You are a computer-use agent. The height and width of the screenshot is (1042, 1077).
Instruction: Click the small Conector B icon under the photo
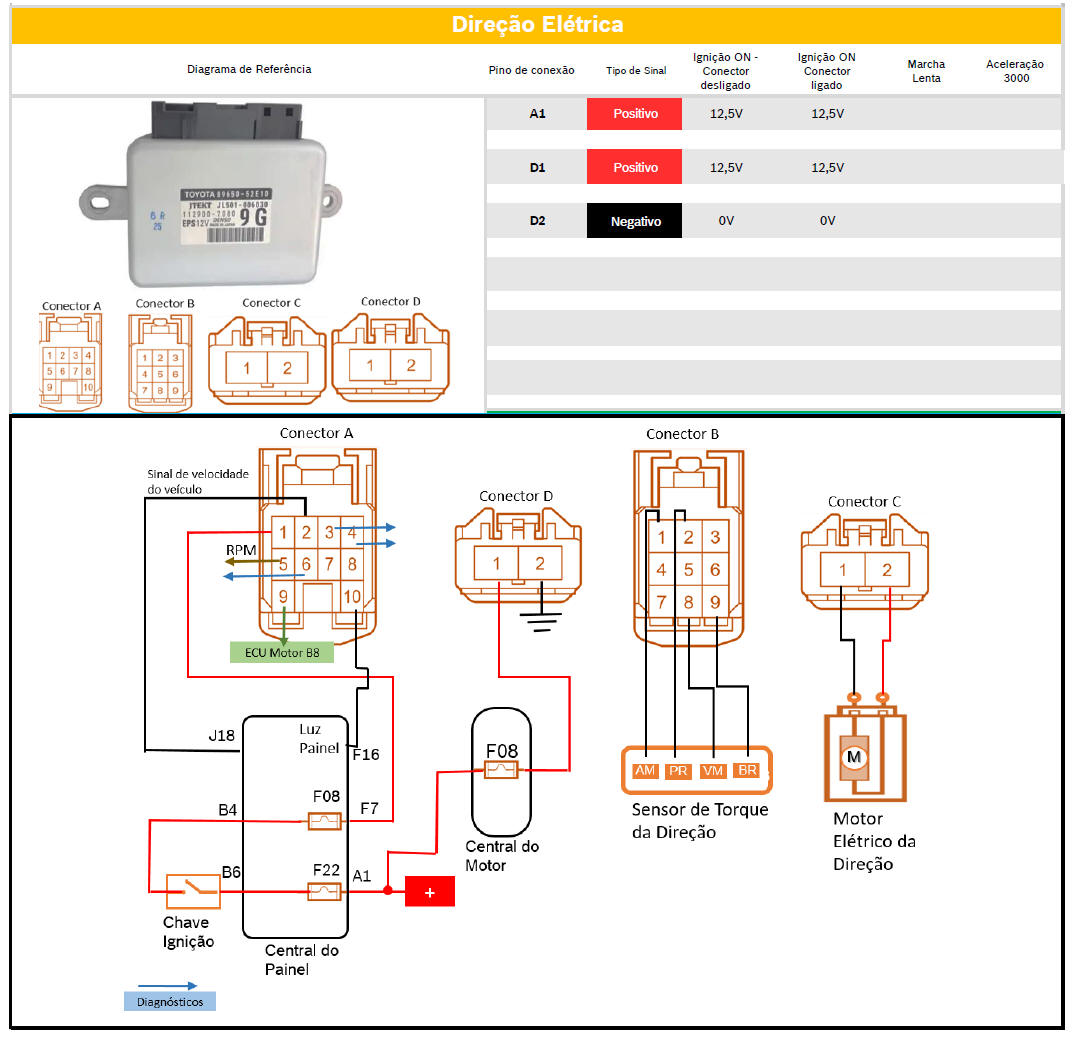pos(160,364)
